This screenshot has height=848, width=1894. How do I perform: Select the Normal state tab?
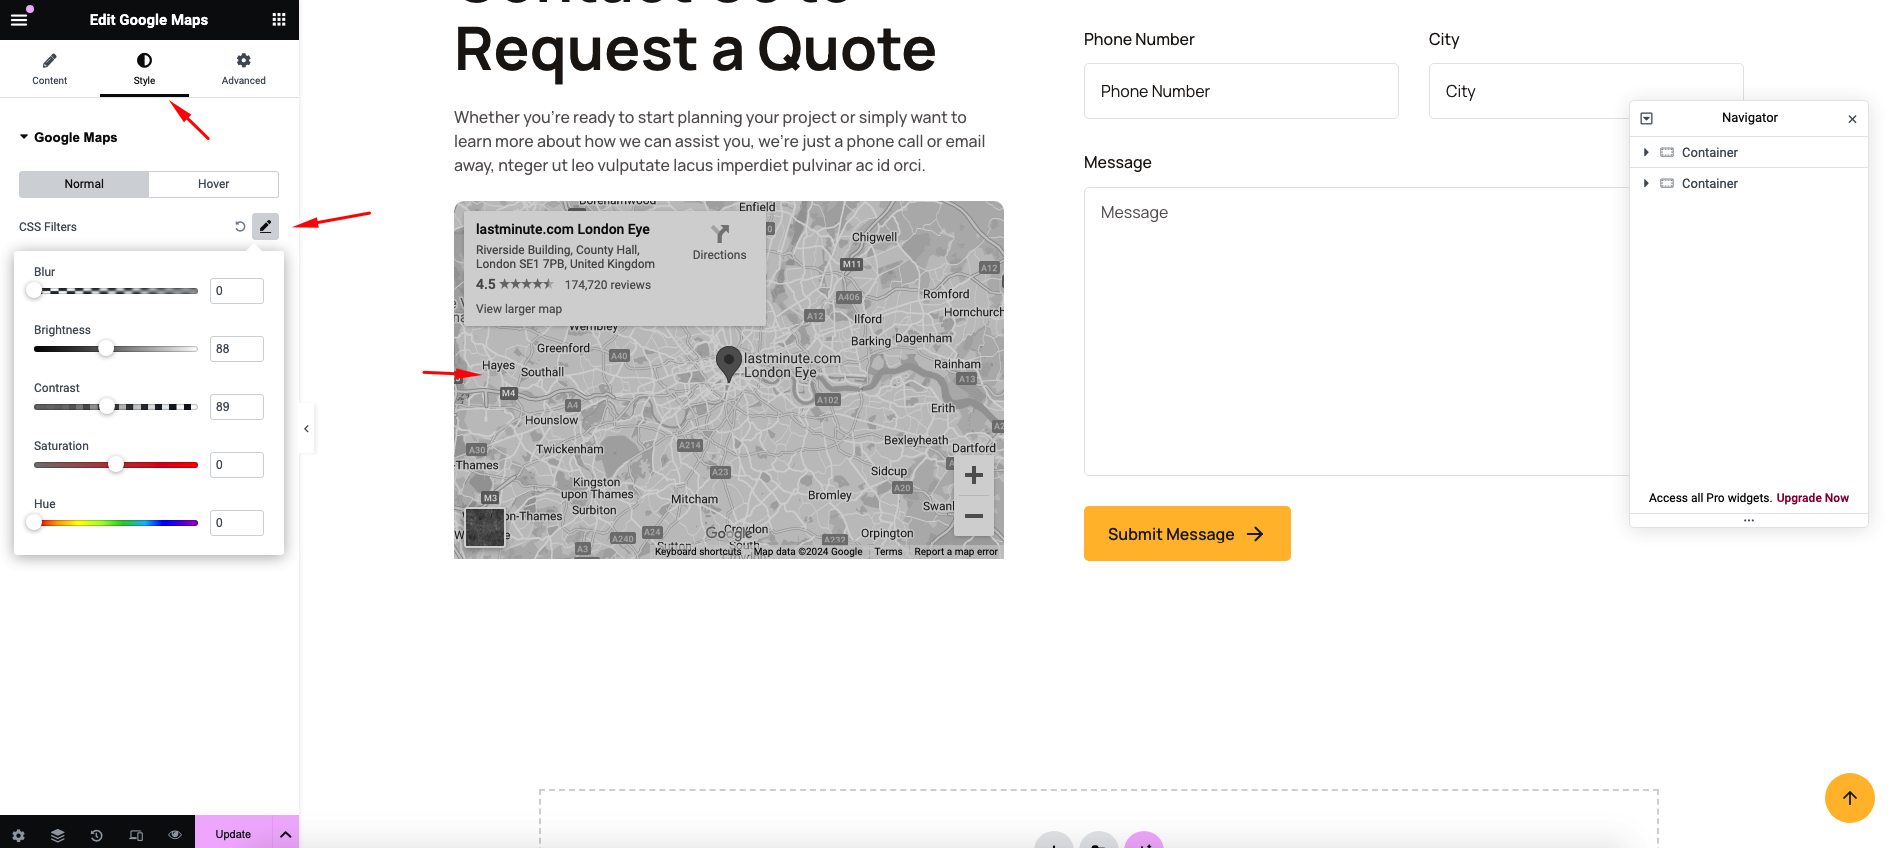[84, 184]
